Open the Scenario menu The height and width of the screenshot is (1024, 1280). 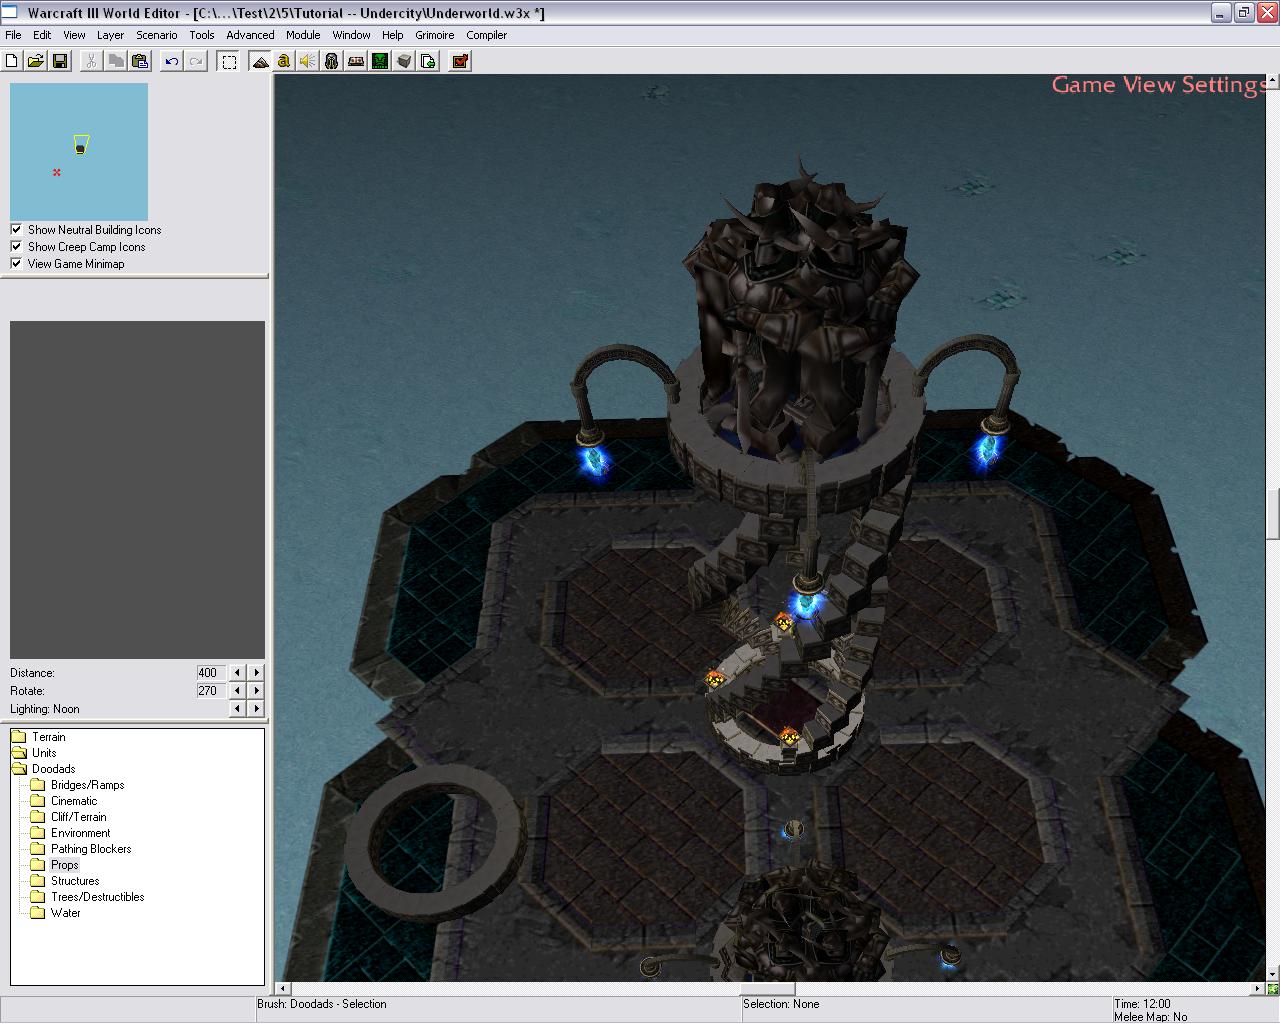(x=156, y=35)
